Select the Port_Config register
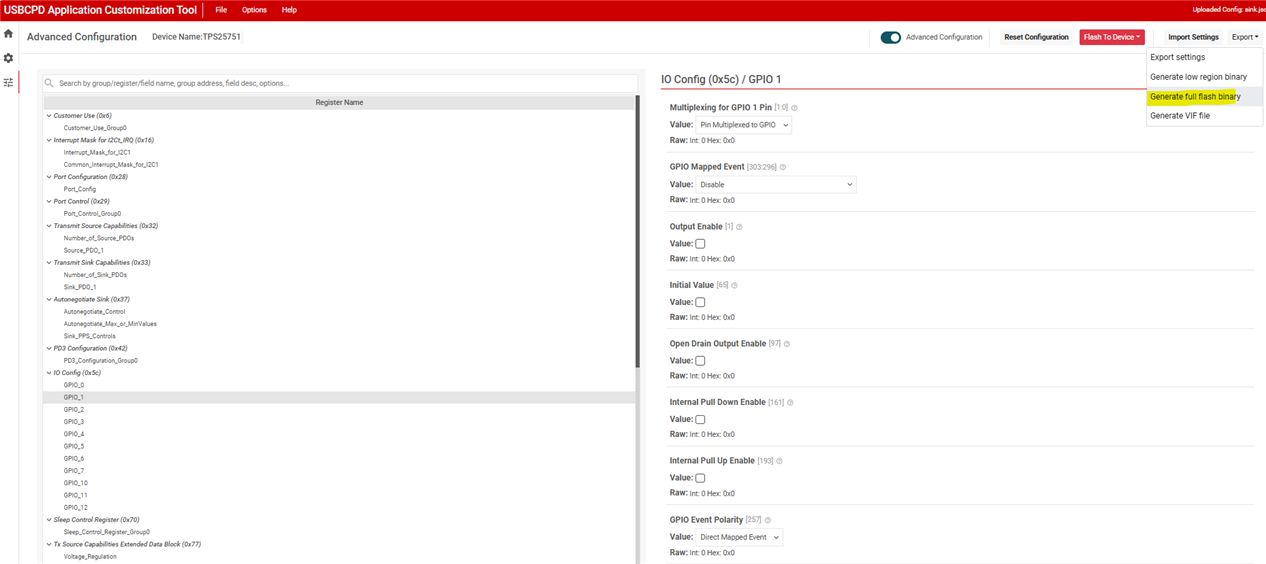Screen dimensions: 1266x564 (80, 189)
